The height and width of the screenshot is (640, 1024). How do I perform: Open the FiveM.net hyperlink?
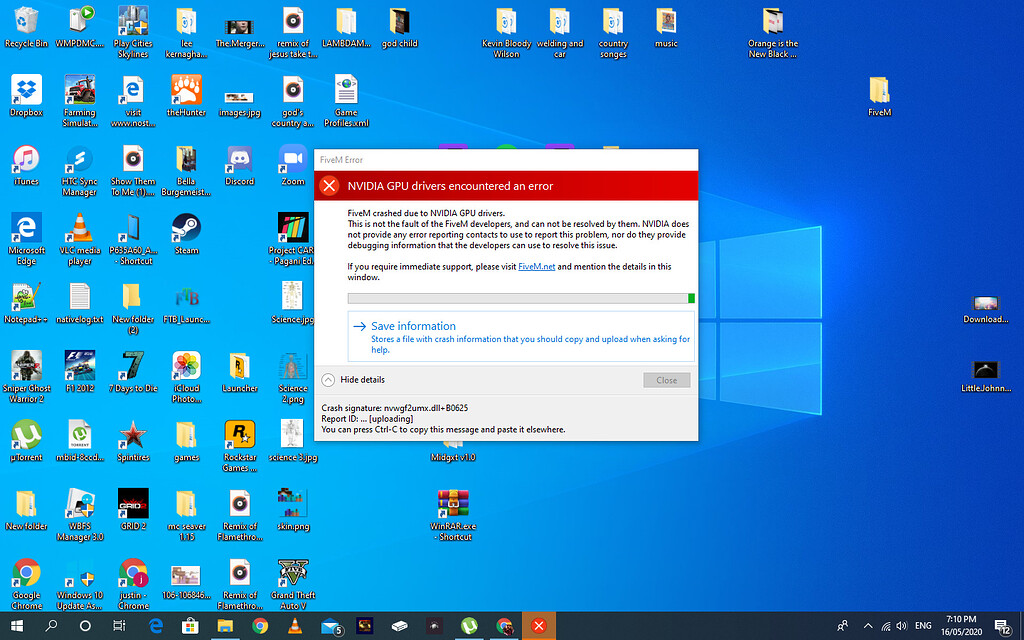537,266
